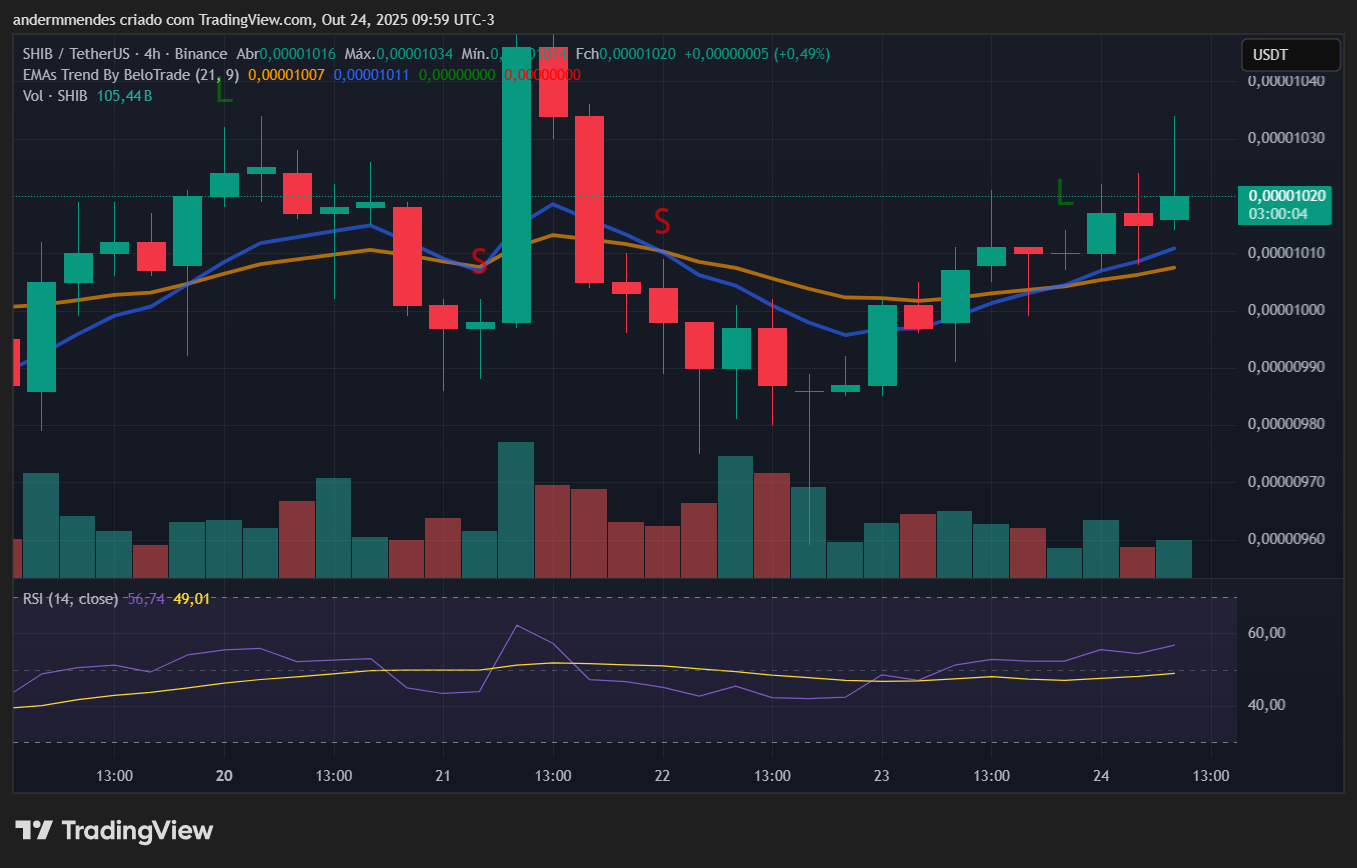Click the most recent candle on the chart
The height and width of the screenshot is (868, 1357).
1174,207
